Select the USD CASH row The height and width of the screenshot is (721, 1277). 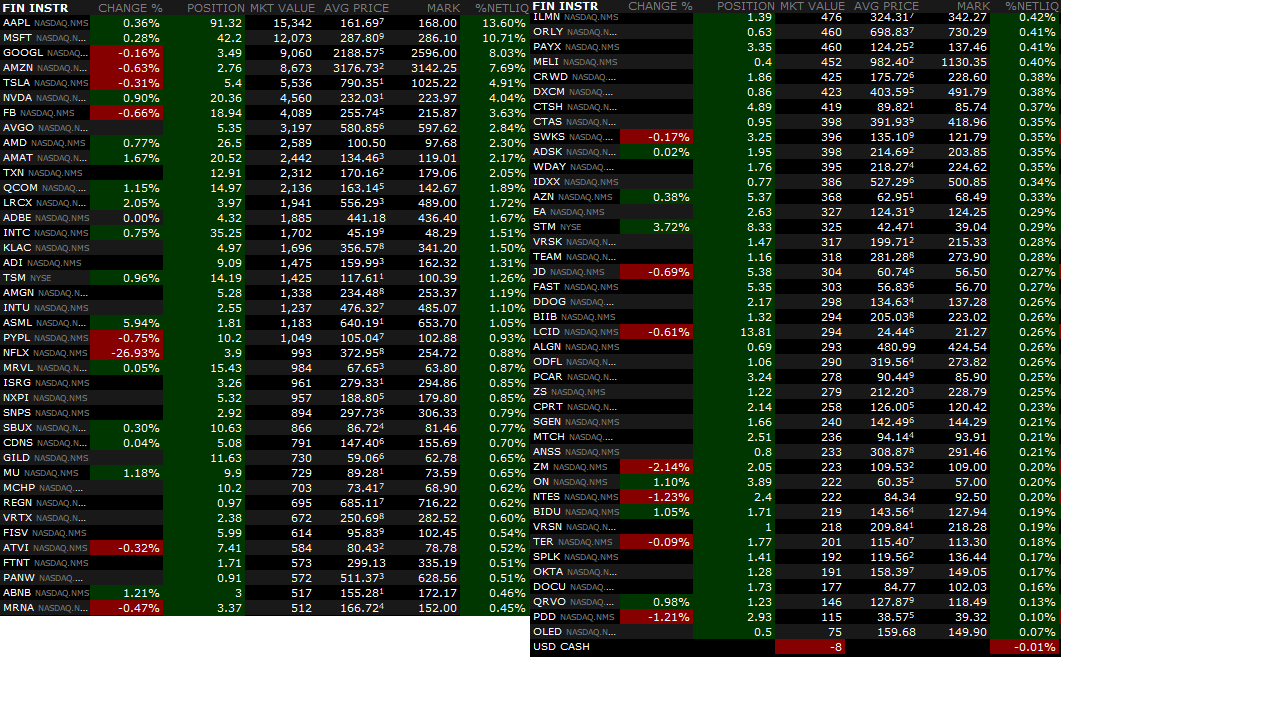pos(795,646)
